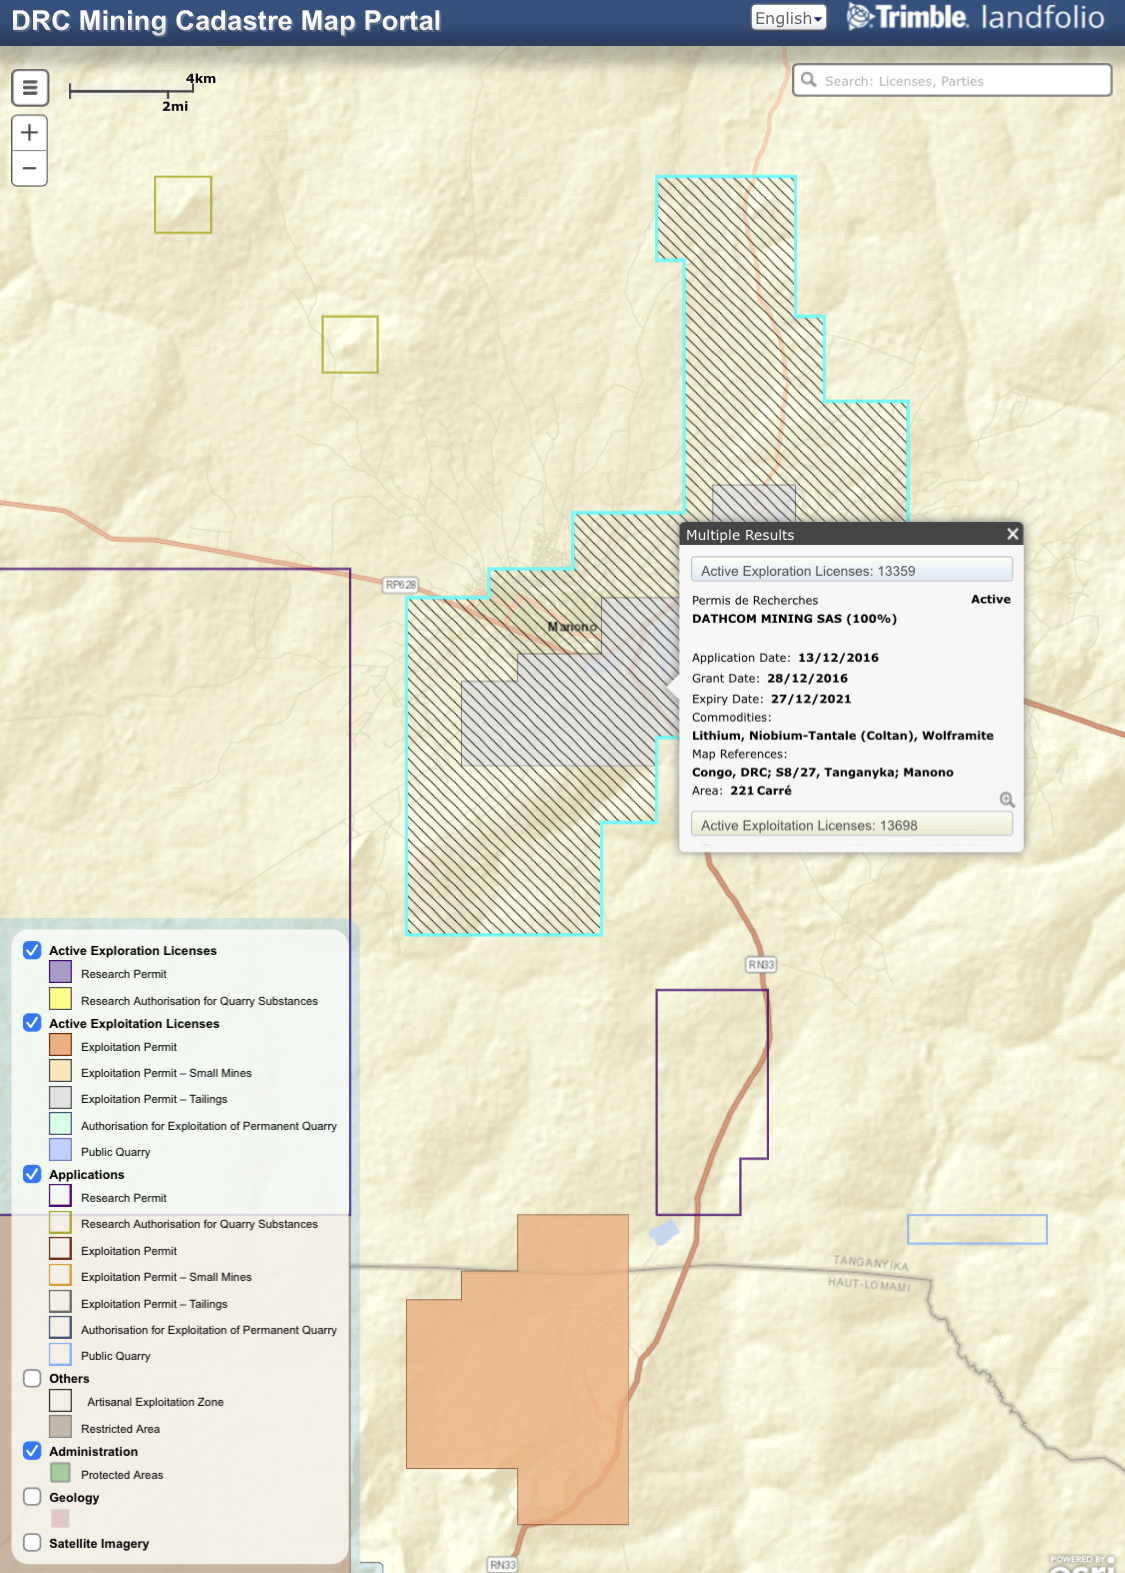Screen dimensions: 1125x1573
Task: Click the zoom-to-feature magnifier in popup
Action: click(1007, 799)
